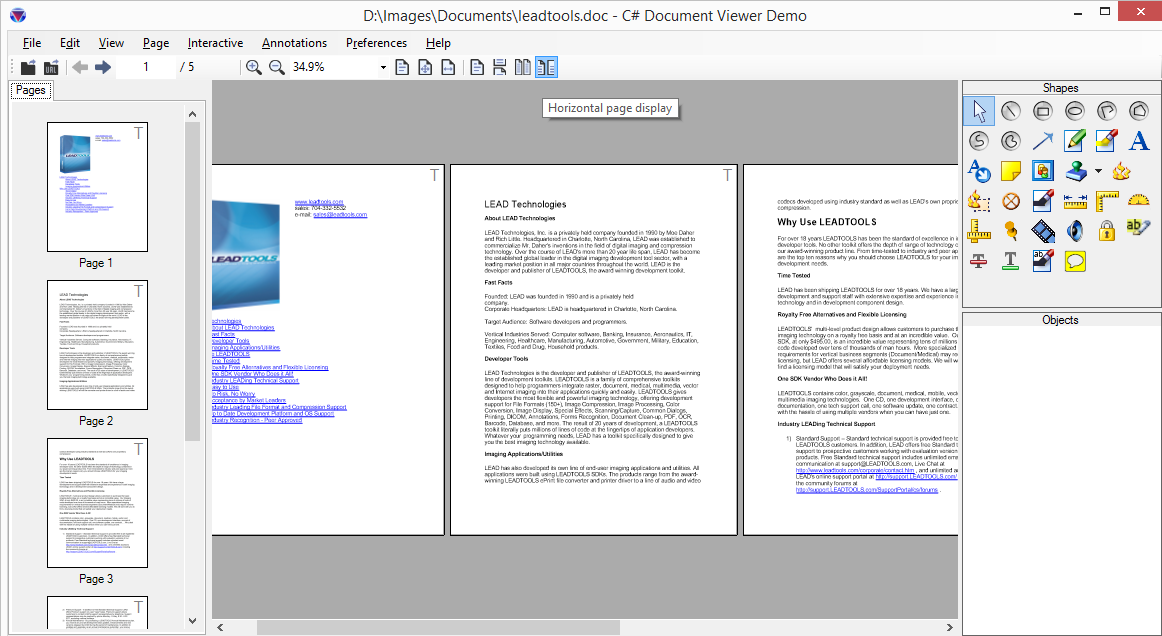Select the Sticky Note comment bubble tool

tap(1075, 261)
